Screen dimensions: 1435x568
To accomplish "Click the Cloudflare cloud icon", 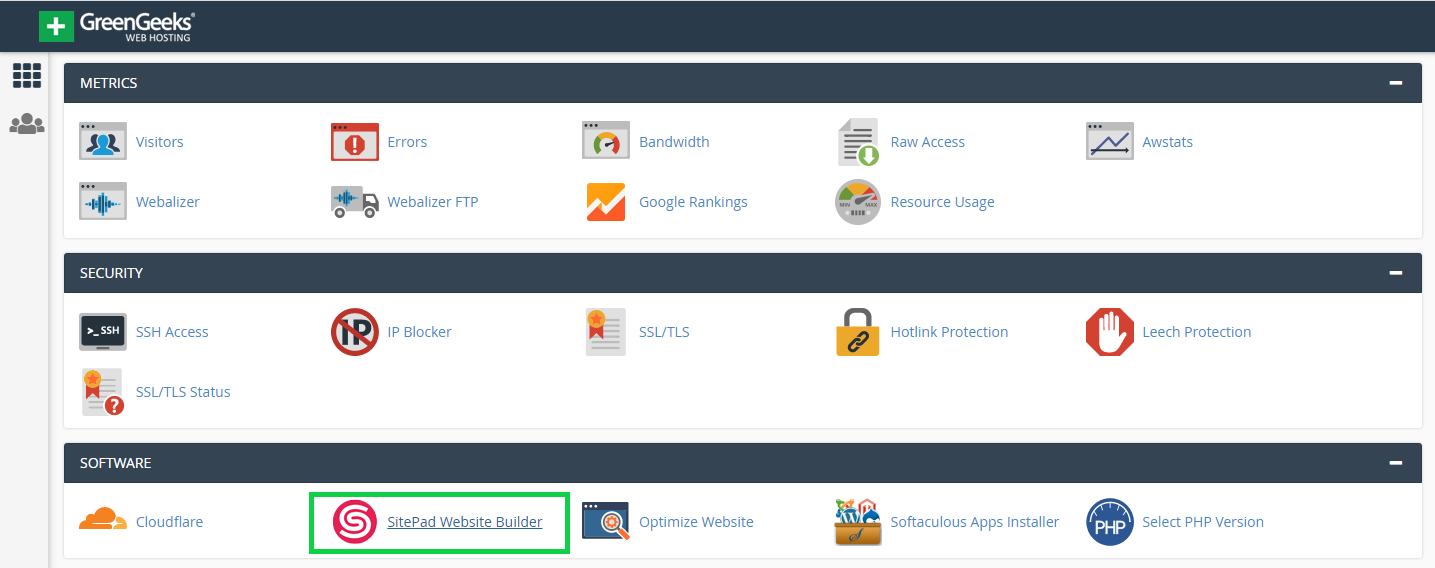I will click(x=103, y=521).
